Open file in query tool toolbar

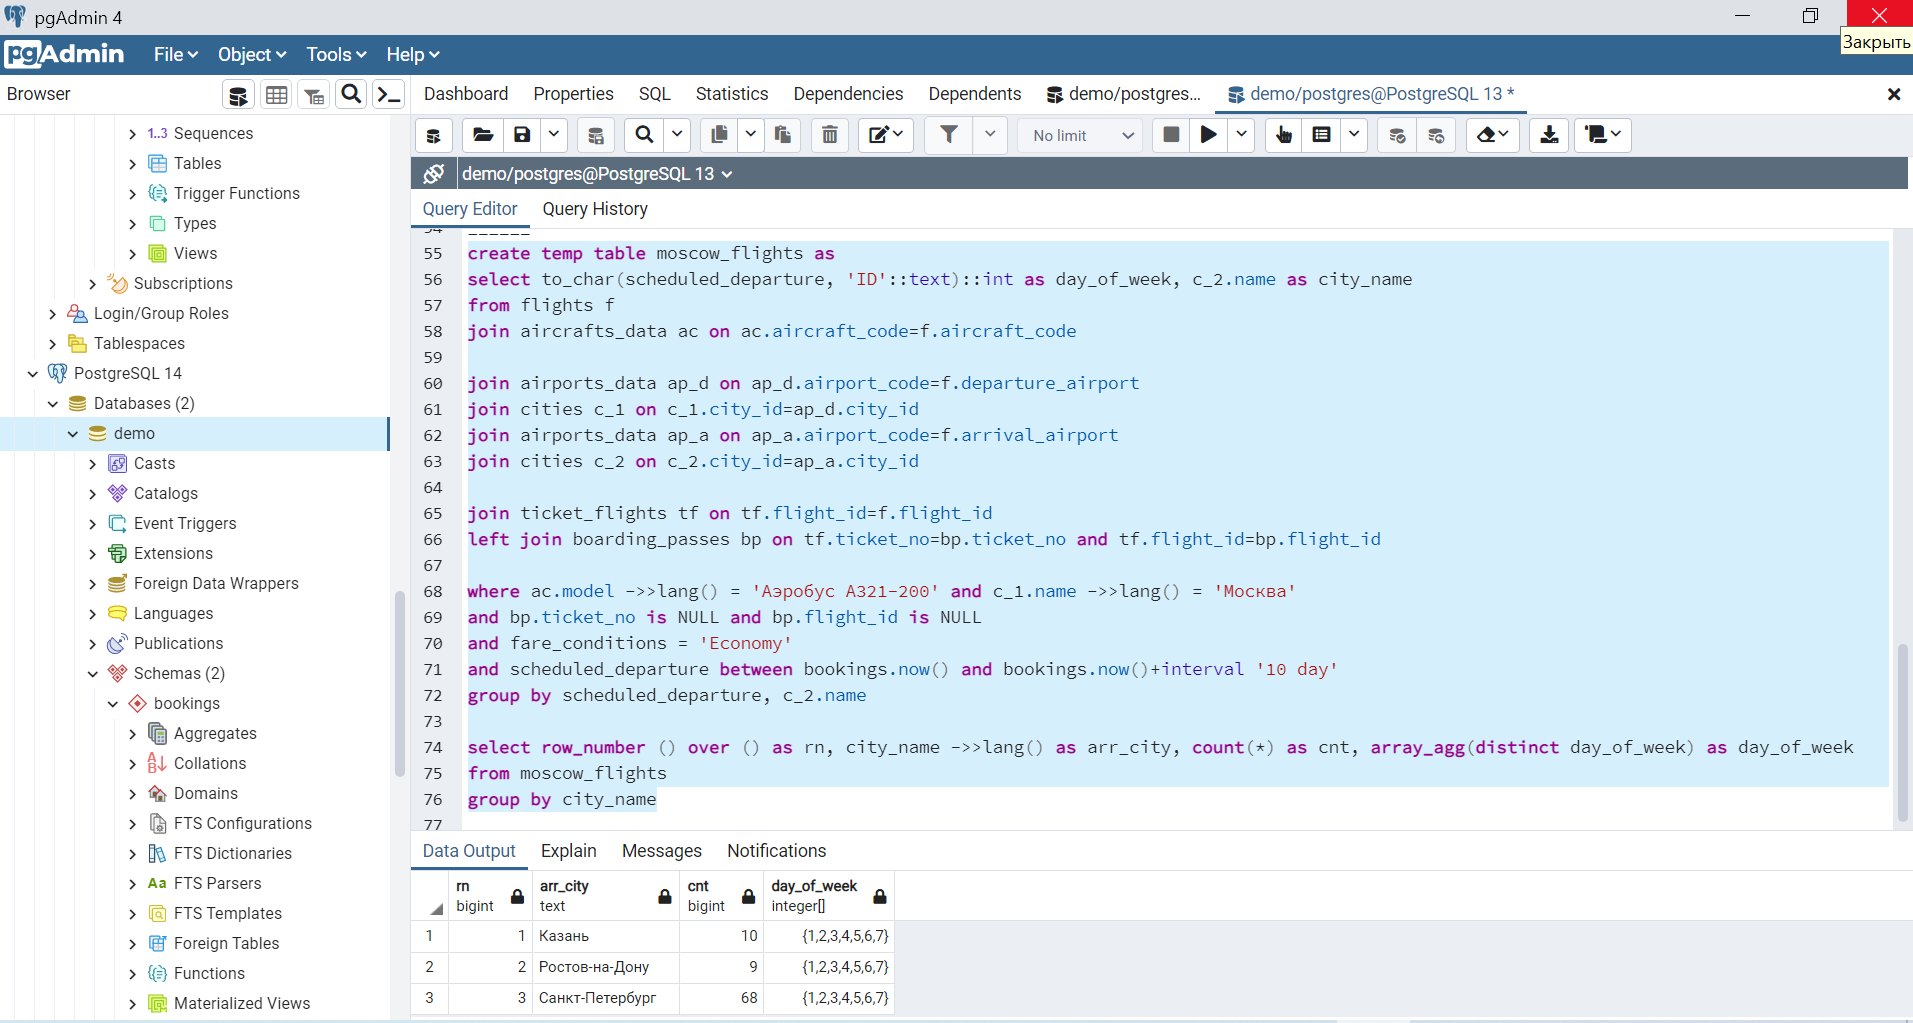(x=483, y=135)
